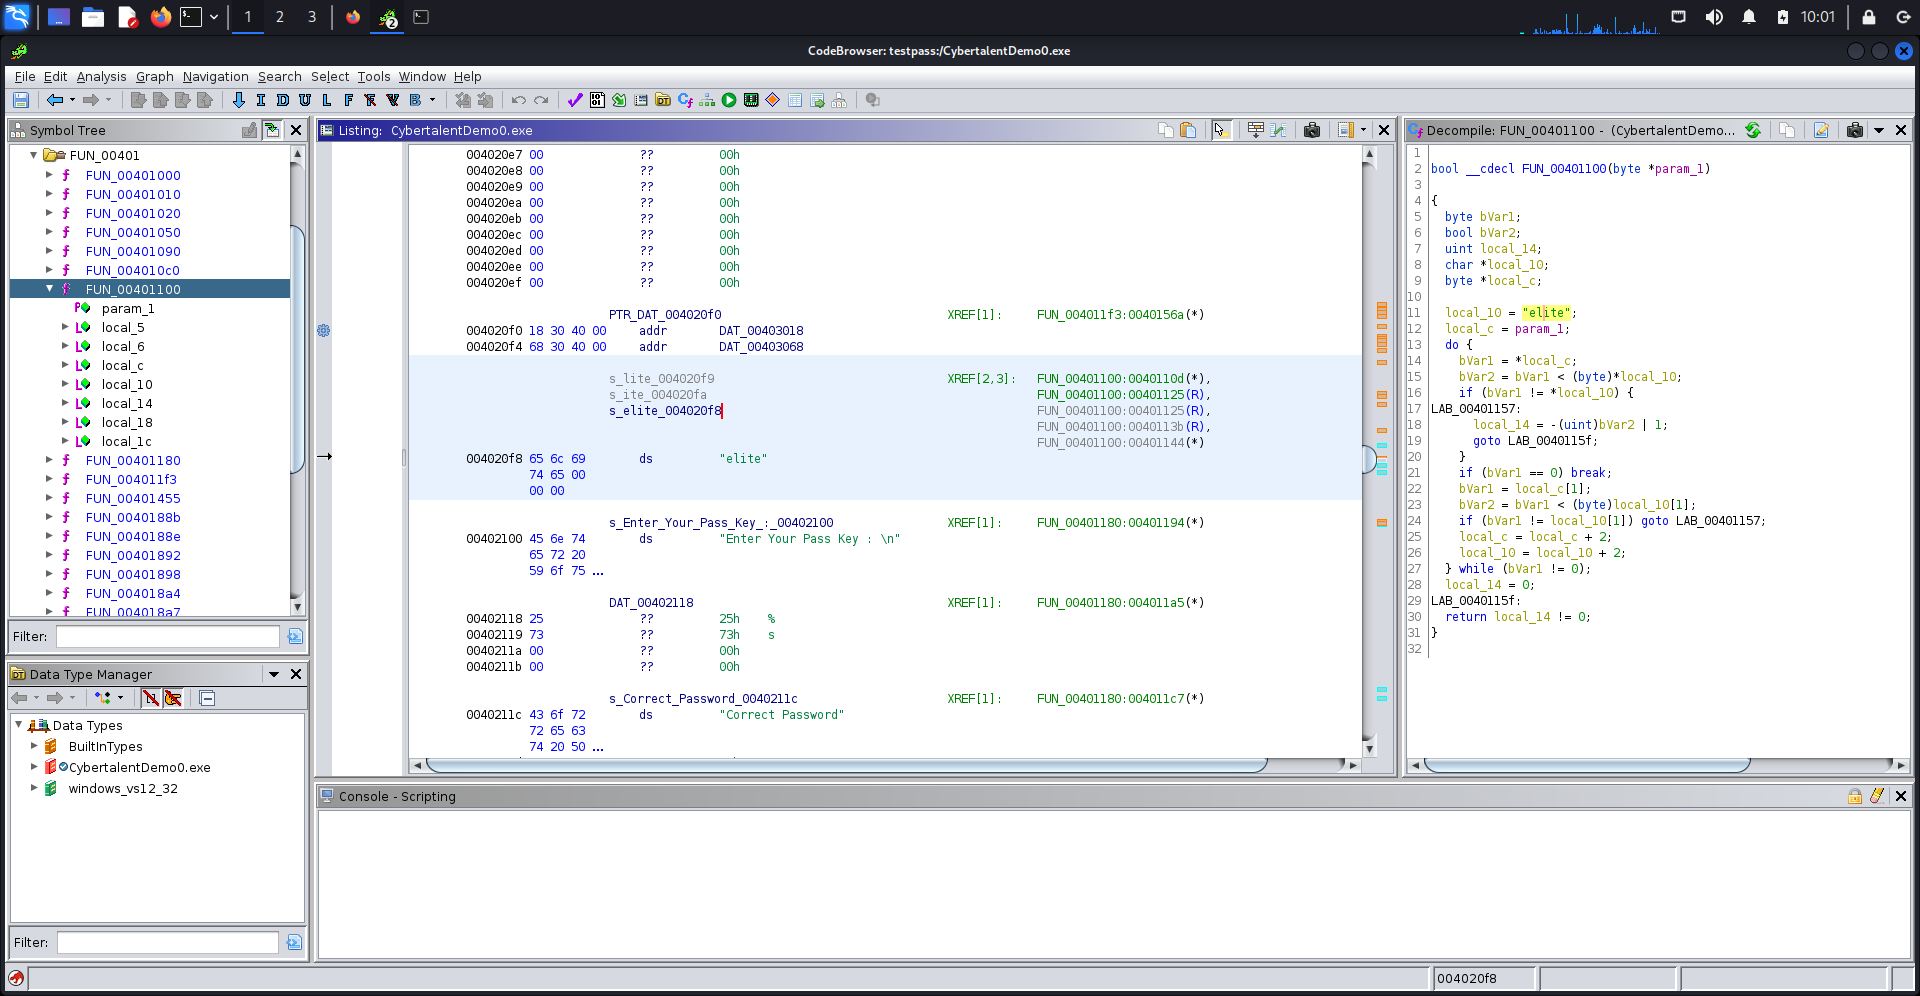Open the forward-history dropdown arrow

tap(108, 100)
